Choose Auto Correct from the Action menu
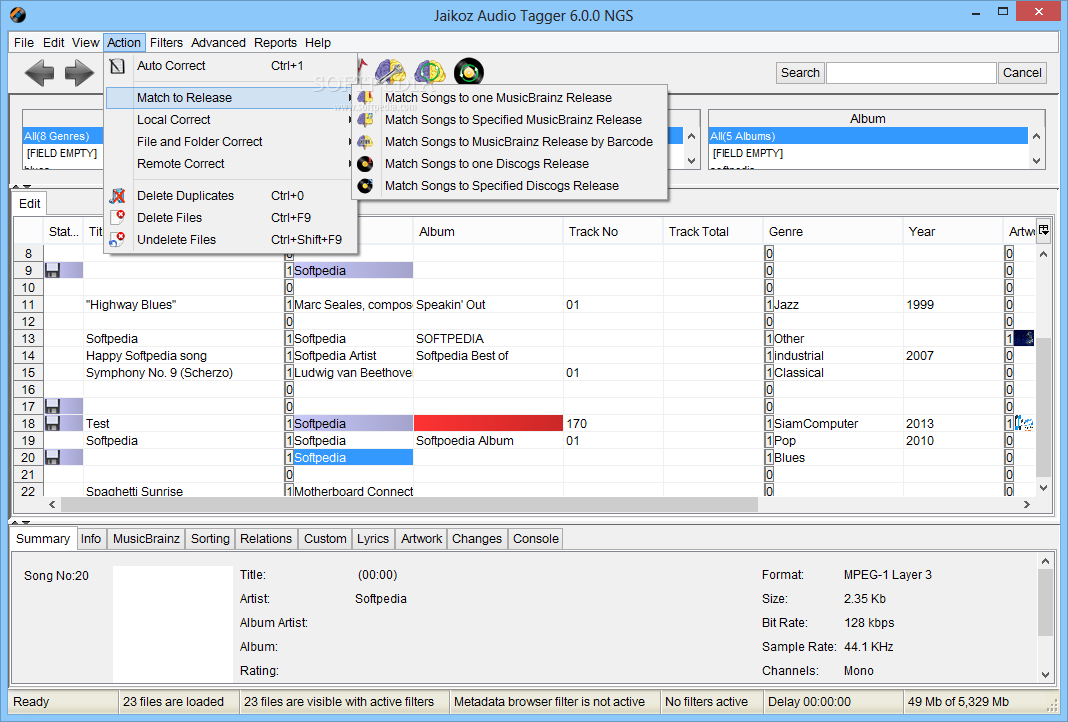Screen dimensions: 1068x722 pos(230,65)
